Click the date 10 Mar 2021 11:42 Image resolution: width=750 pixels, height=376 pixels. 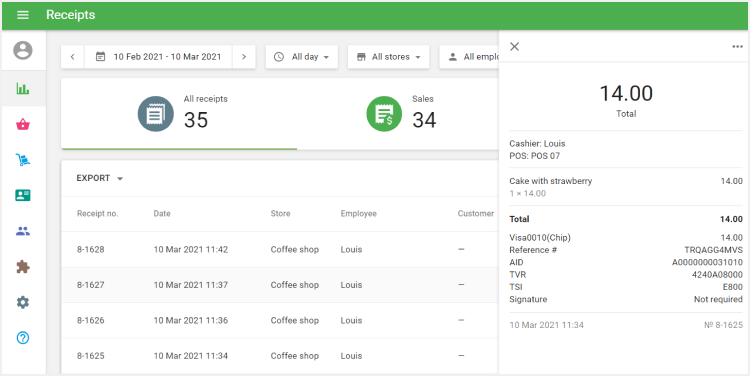[x=190, y=249]
